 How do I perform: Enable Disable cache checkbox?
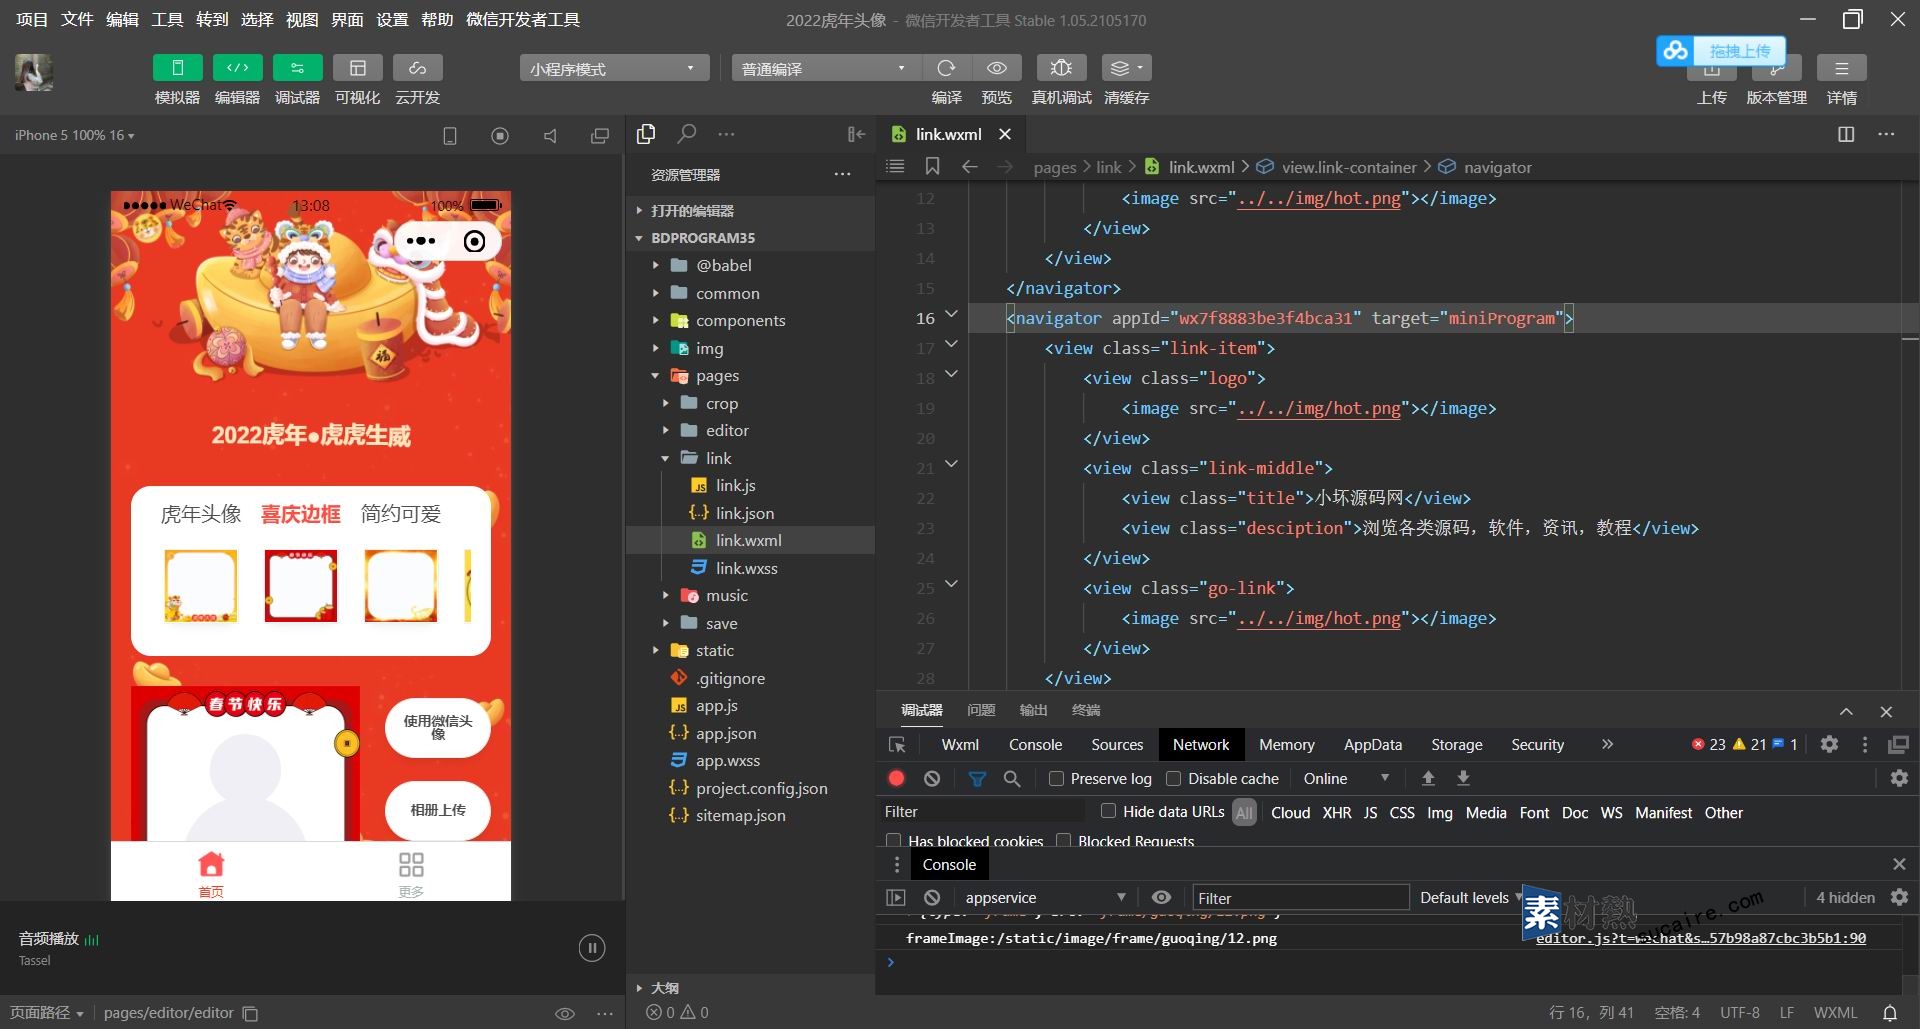pos(1174,778)
